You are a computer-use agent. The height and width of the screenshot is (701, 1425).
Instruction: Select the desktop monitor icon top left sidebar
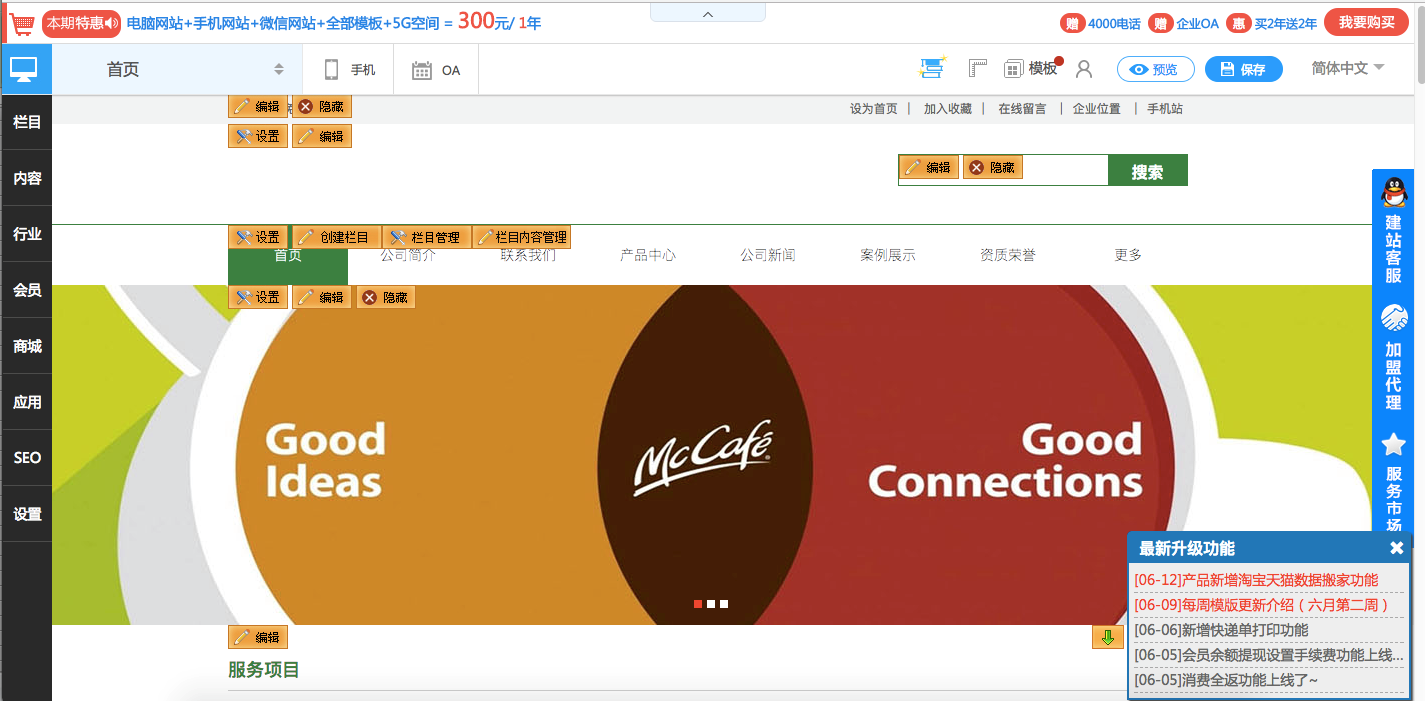[x=25, y=68]
